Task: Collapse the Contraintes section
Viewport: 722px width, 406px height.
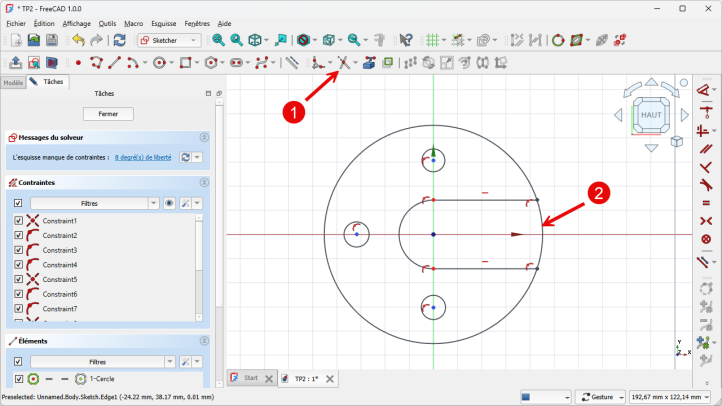Action: tap(204, 183)
